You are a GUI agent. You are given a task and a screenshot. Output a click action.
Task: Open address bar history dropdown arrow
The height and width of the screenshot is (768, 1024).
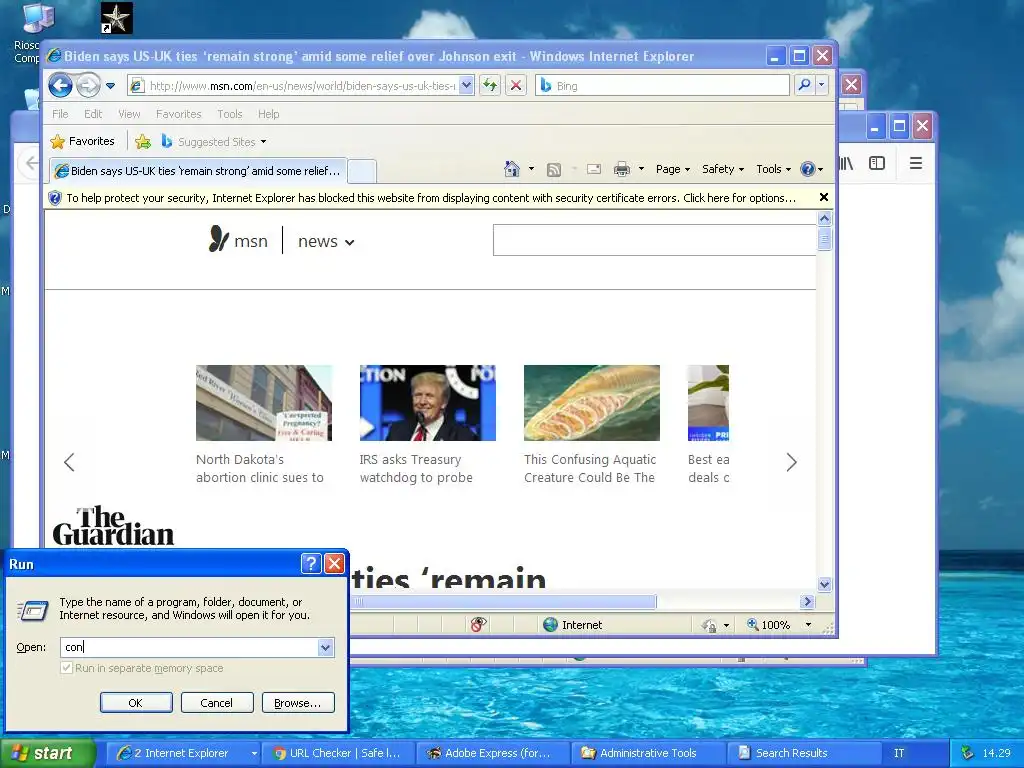pos(466,86)
